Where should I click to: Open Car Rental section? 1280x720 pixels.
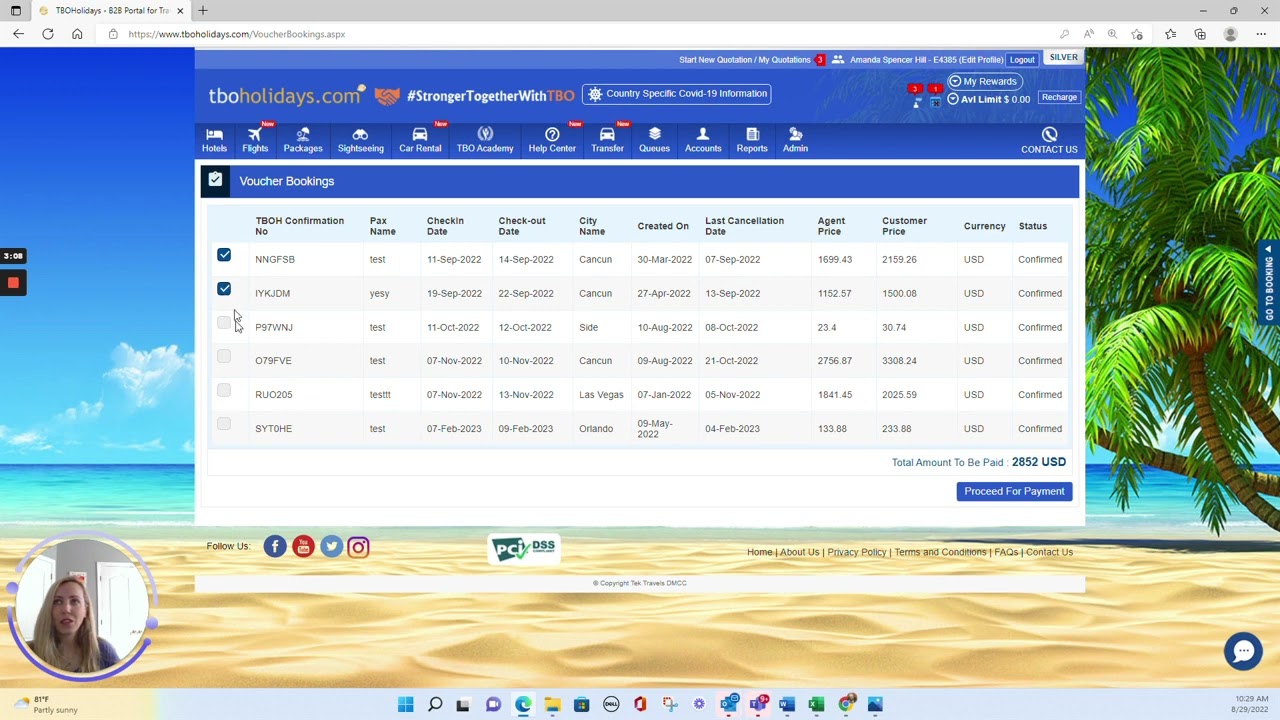[x=420, y=140]
